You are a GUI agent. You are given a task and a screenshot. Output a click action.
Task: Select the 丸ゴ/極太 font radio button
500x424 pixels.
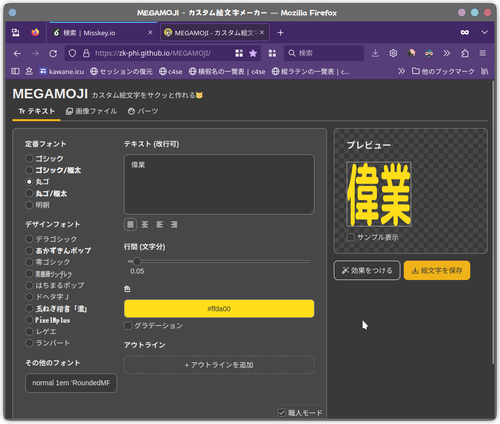point(29,193)
